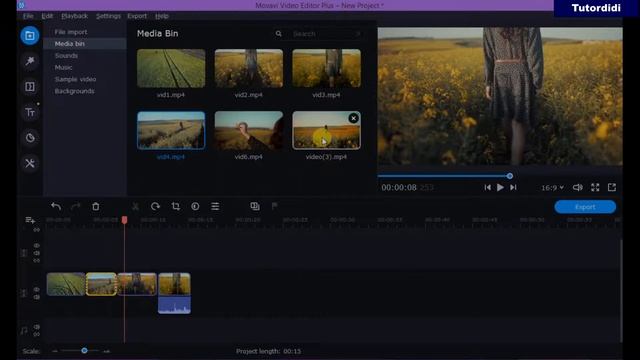Image resolution: width=640 pixels, height=360 pixels.
Task: Select Backgrounds in the sidebar
Action: pyautogui.click(x=75, y=91)
